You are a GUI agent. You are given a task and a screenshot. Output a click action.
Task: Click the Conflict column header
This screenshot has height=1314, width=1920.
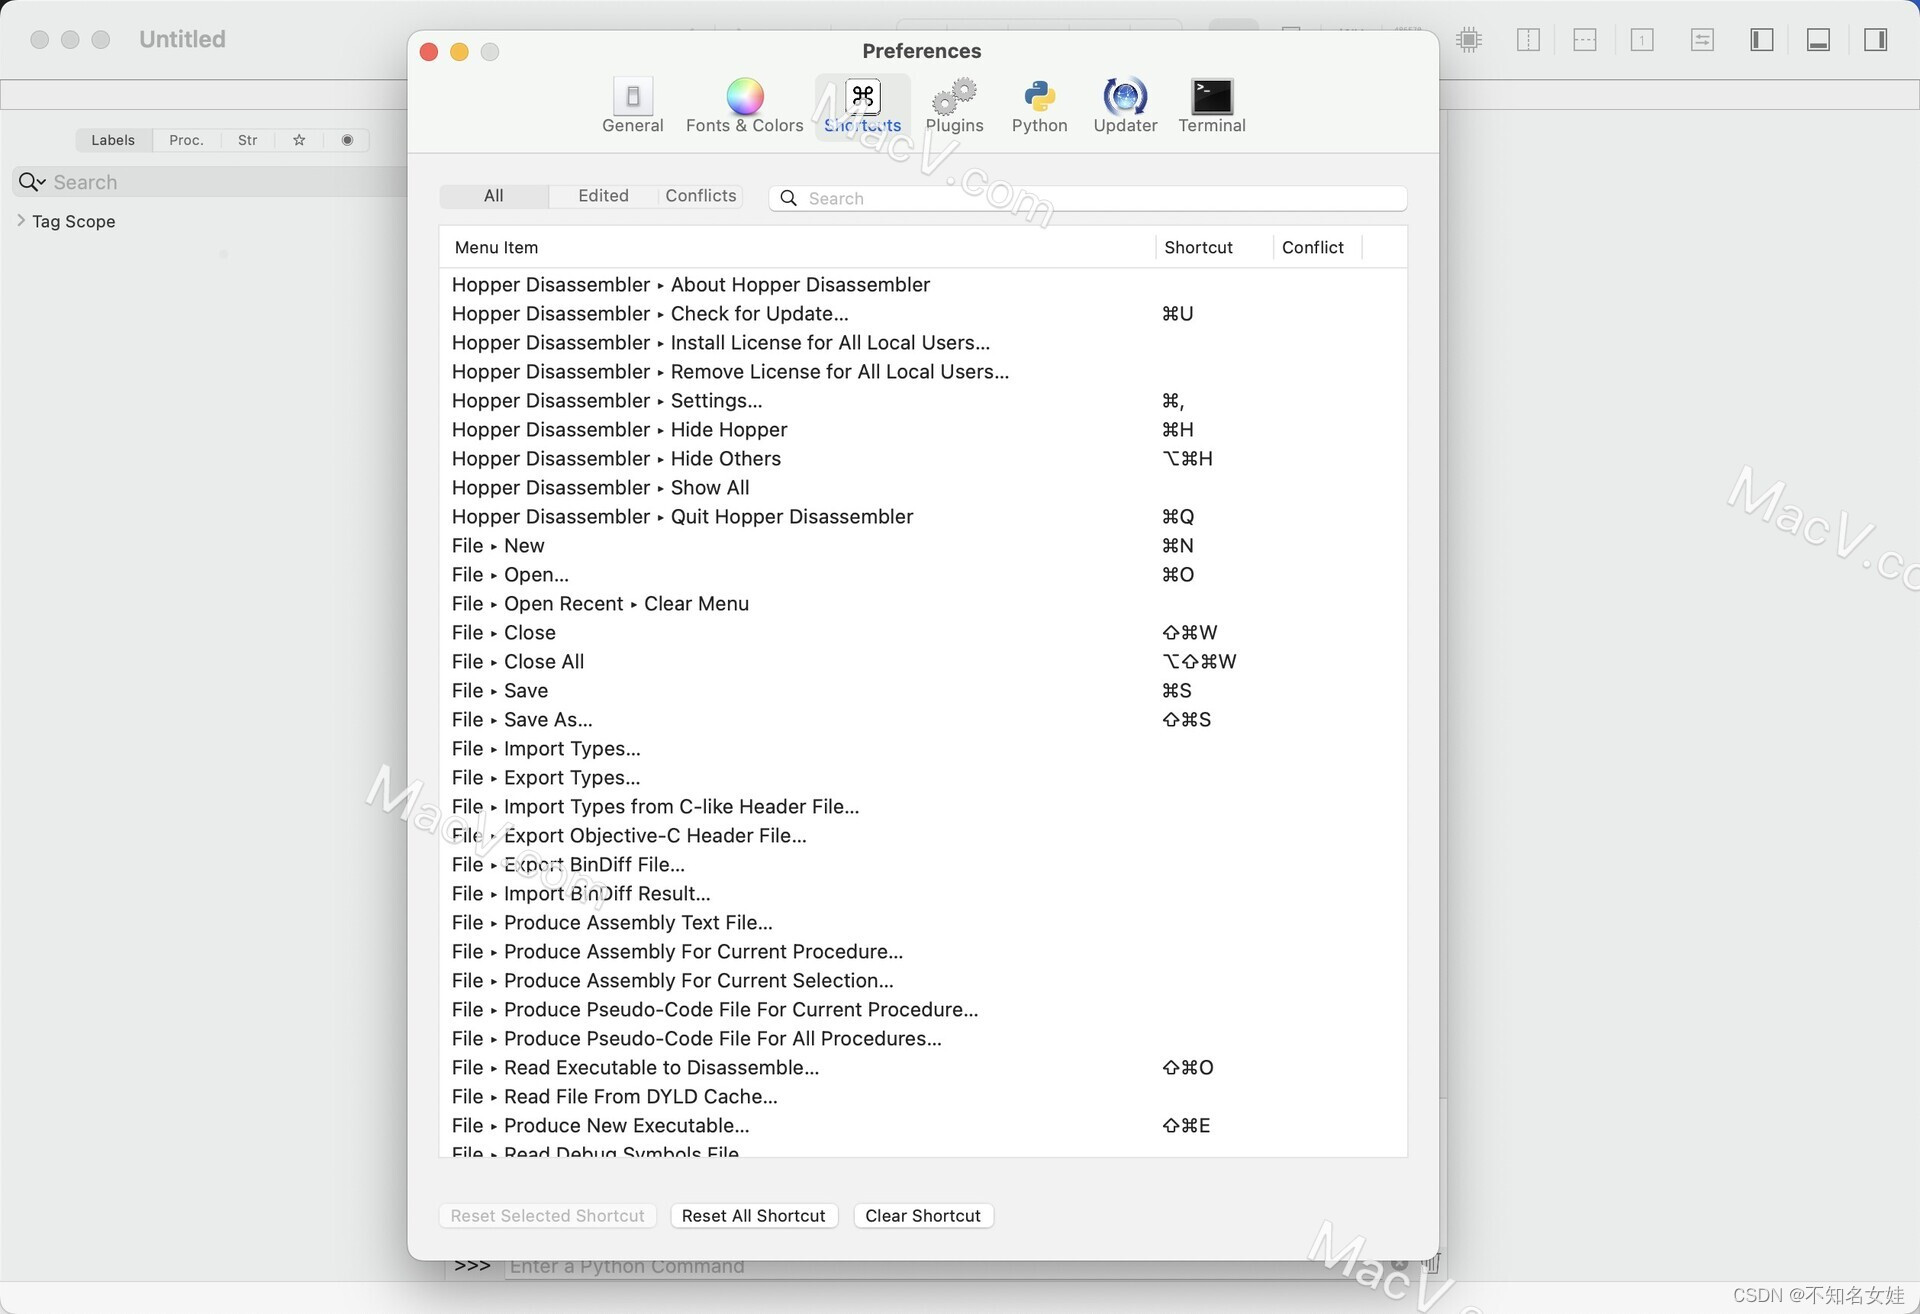tap(1317, 247)
